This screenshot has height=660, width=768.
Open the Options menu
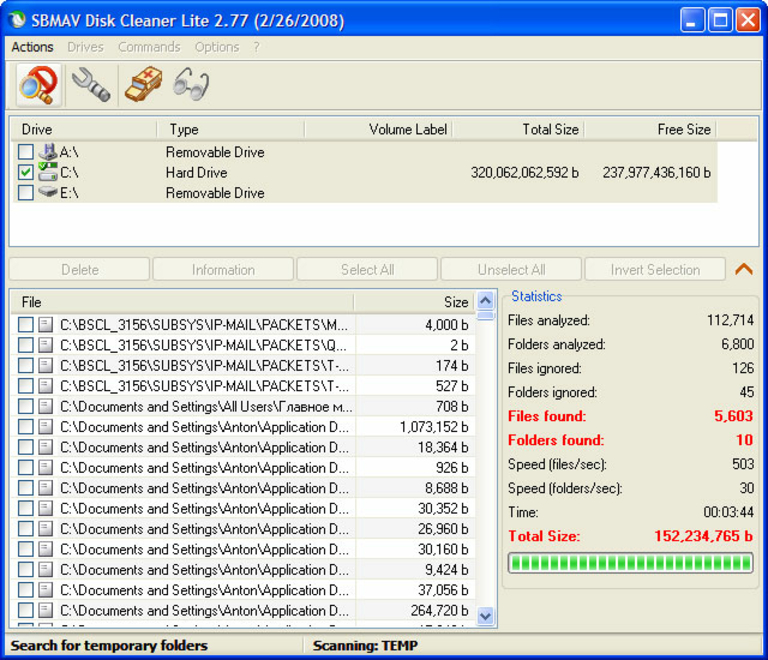(x=217, y=47)
